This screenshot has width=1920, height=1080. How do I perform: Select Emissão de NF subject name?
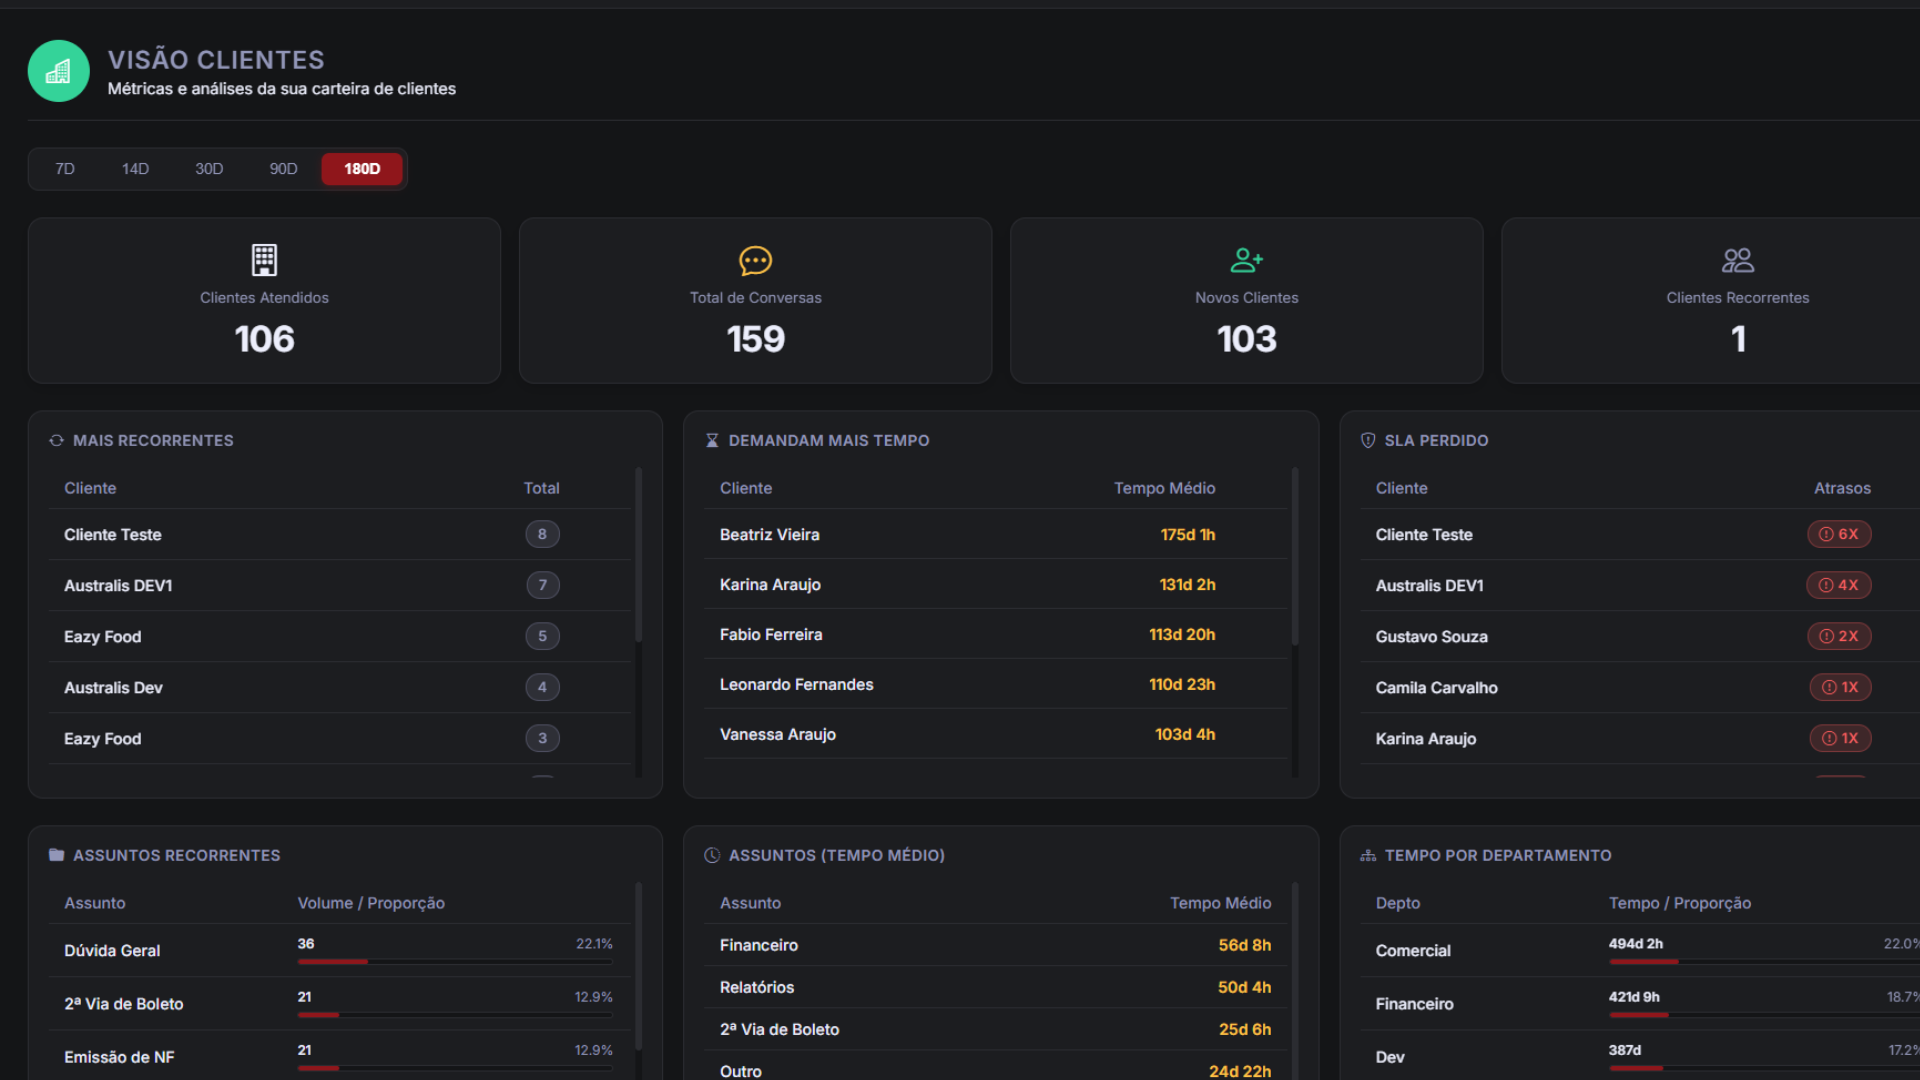[x=119, y=1057]
